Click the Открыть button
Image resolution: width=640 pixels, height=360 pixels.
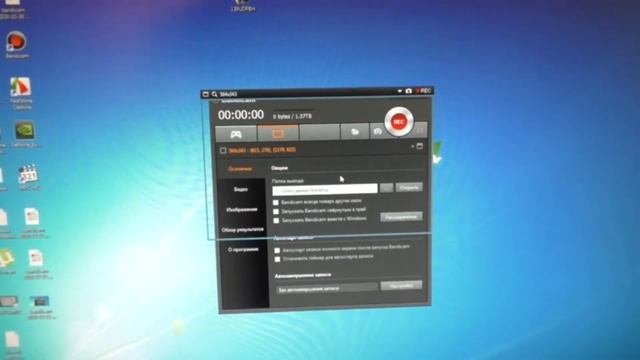[x=409, y=187]
